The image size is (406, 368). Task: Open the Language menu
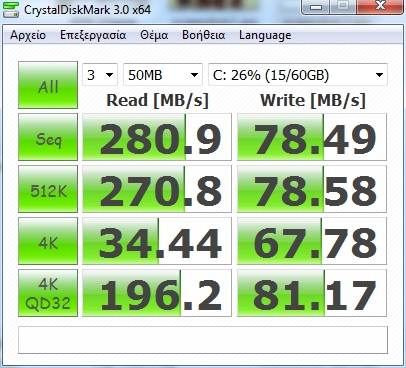pyautogui.click(x=265, y=35)
